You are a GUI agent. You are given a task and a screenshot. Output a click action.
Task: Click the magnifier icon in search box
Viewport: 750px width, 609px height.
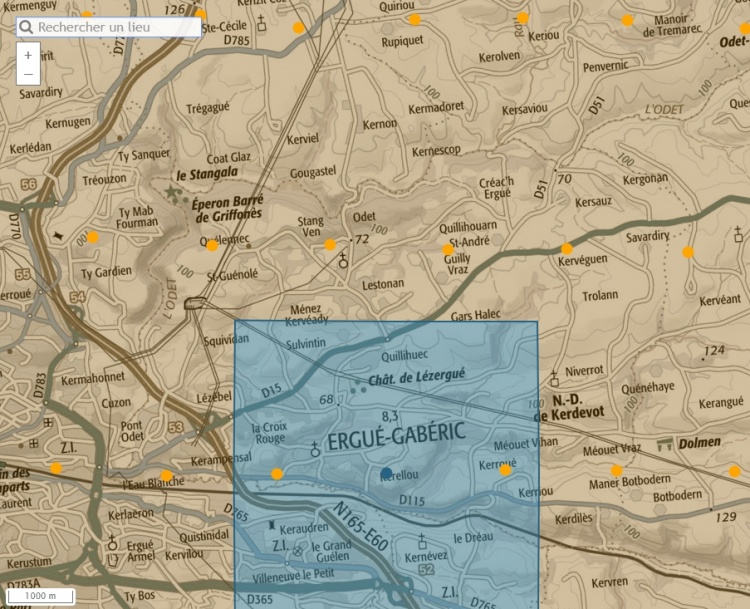pyautogui.click(x=27, y=27)
